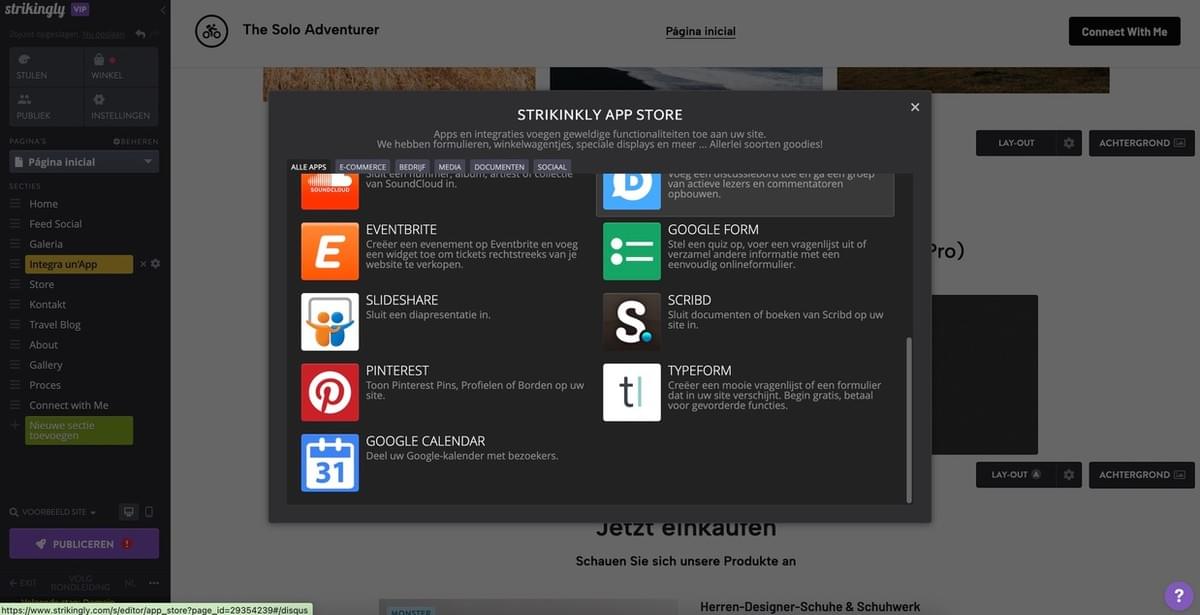Screen dimensions: 1200x615
Task: Go to the Home section
Action: click(x=43, y=204)
